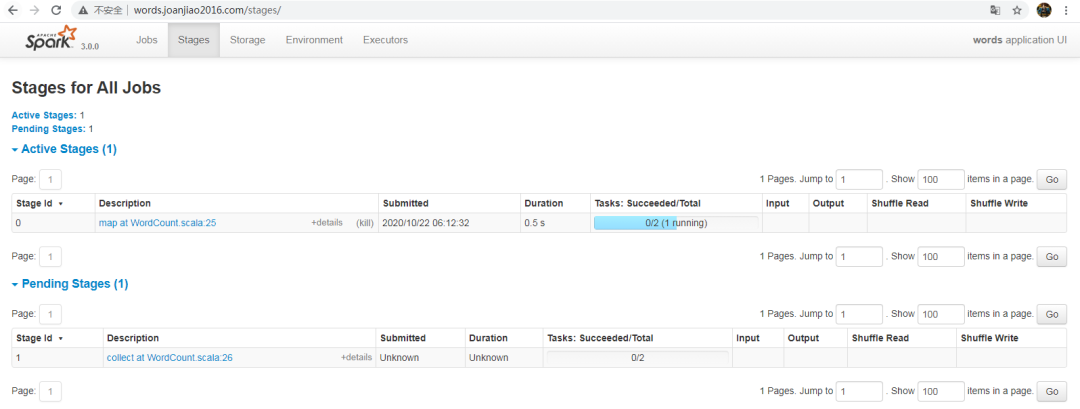Open the browser profile avatar
The width and height of the screenshot is (1080, 409).
[x=1044, y=10]
